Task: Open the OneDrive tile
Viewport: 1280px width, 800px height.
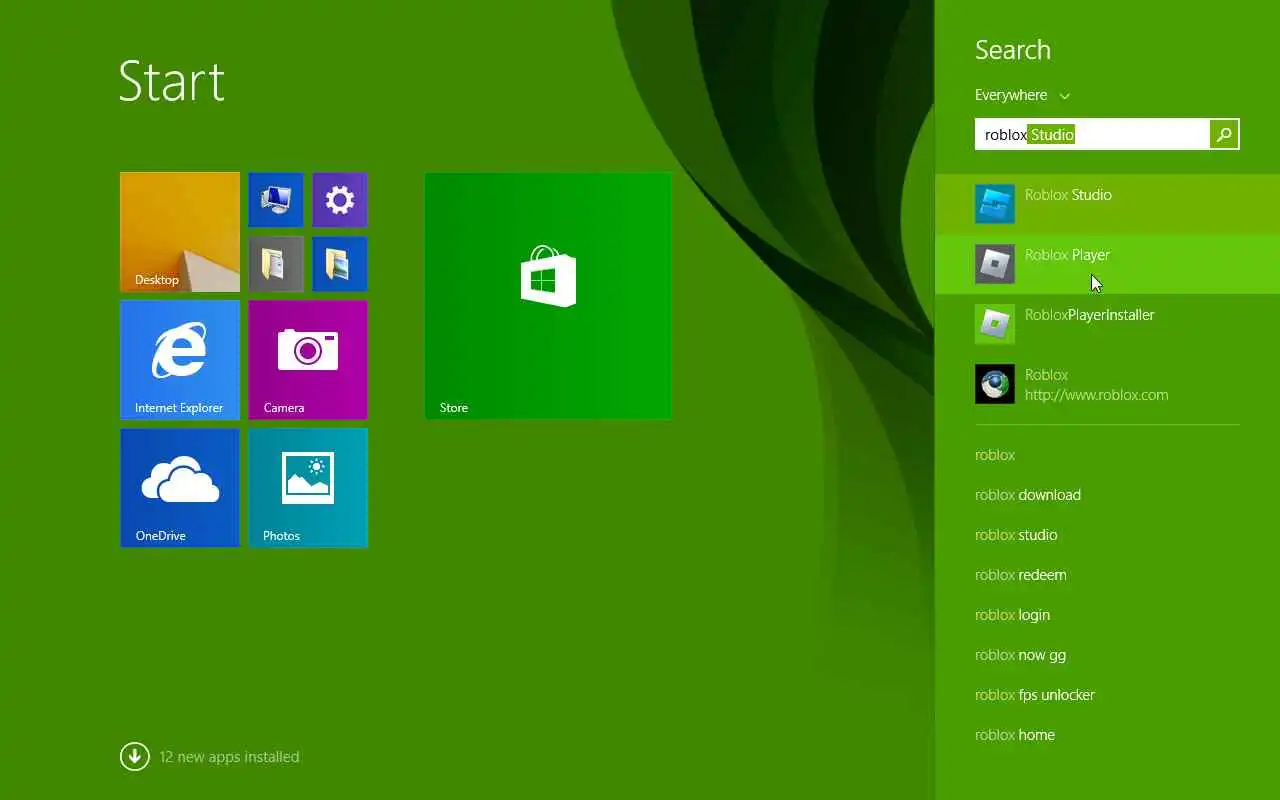Action: (180, 488)
